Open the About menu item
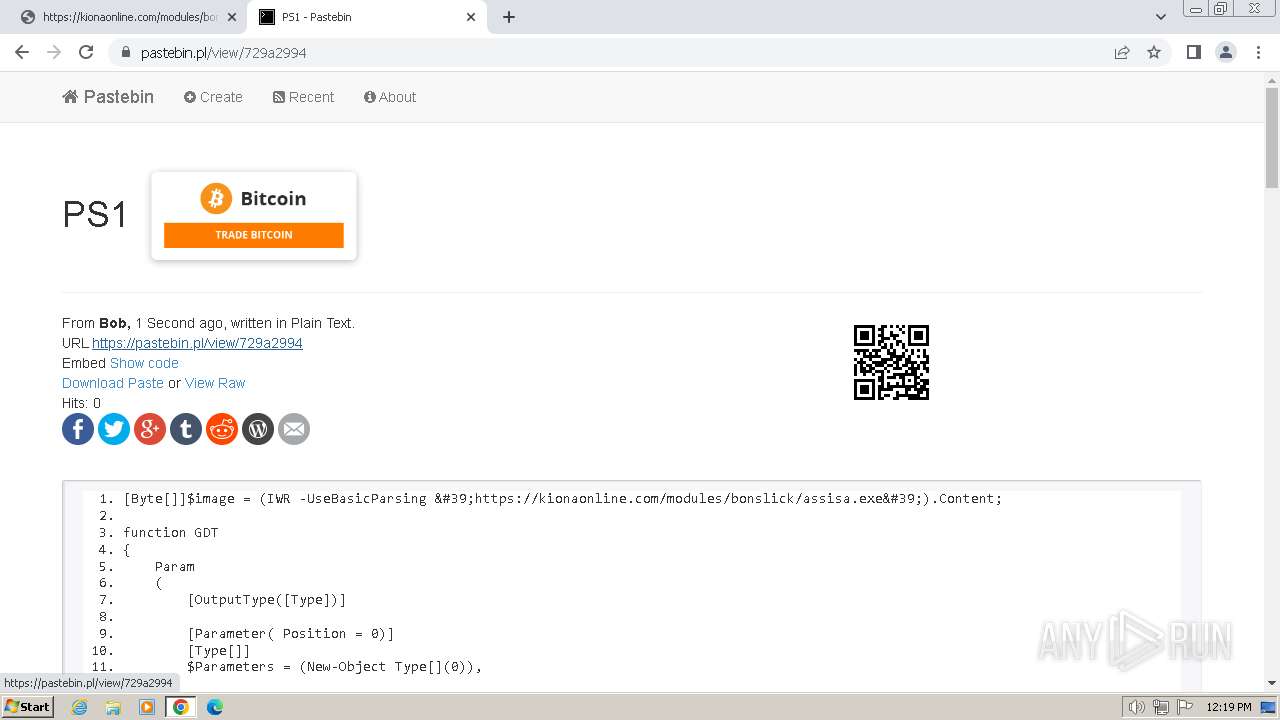 tap(390, 97)
